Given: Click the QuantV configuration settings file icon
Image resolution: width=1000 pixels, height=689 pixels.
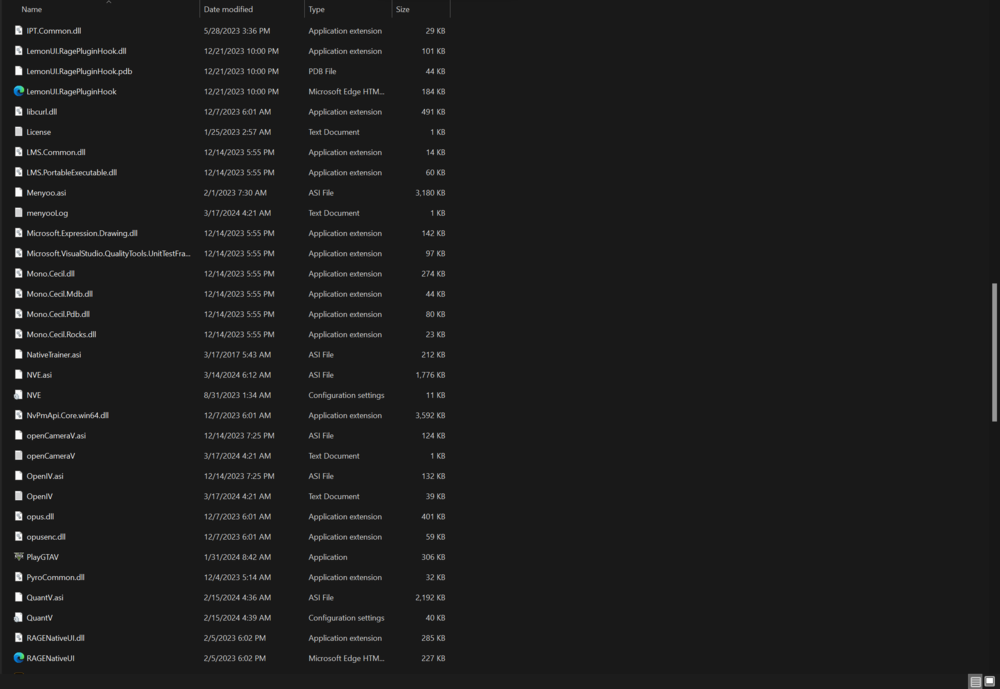Looking at the screenshot, I should pyautogui.click(x=18, y=618).
